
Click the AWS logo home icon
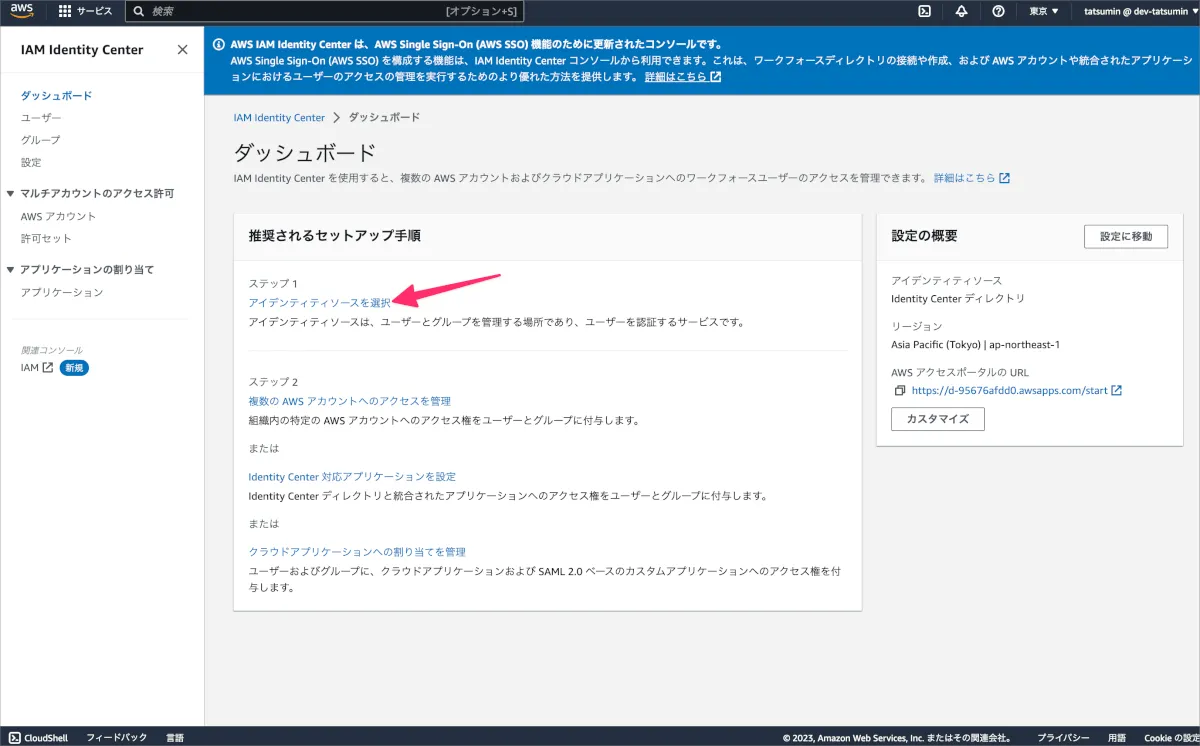(x=23, y=11)
